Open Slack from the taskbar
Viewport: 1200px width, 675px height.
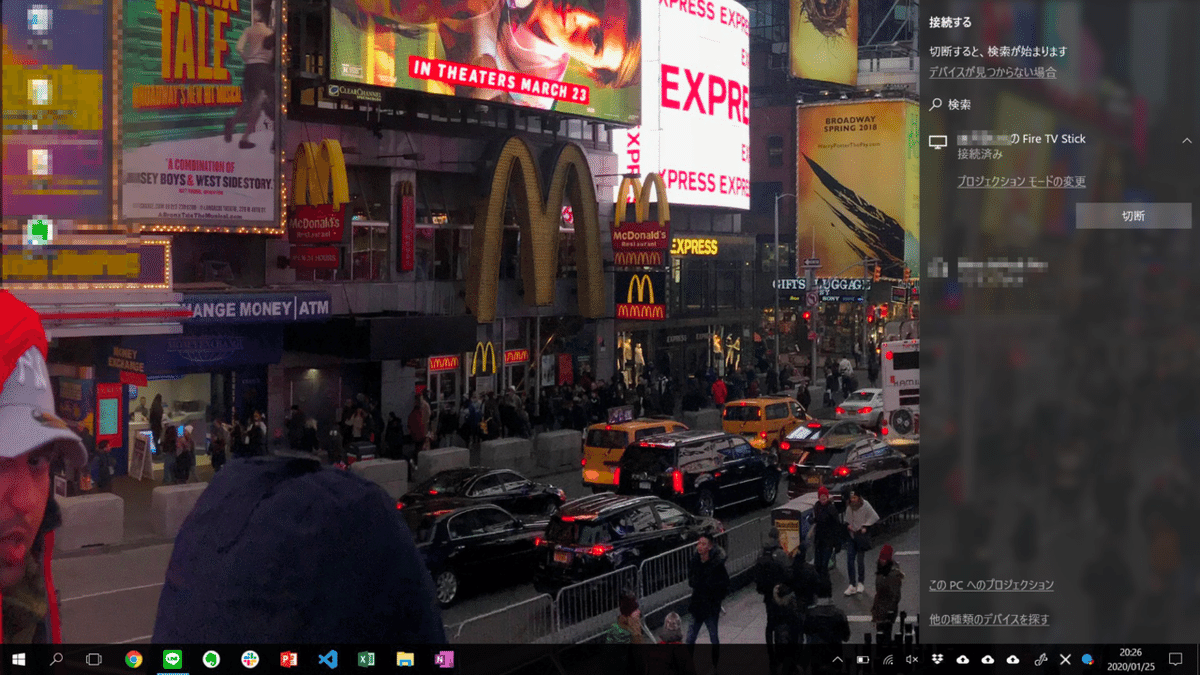click(x=250, y=659)
